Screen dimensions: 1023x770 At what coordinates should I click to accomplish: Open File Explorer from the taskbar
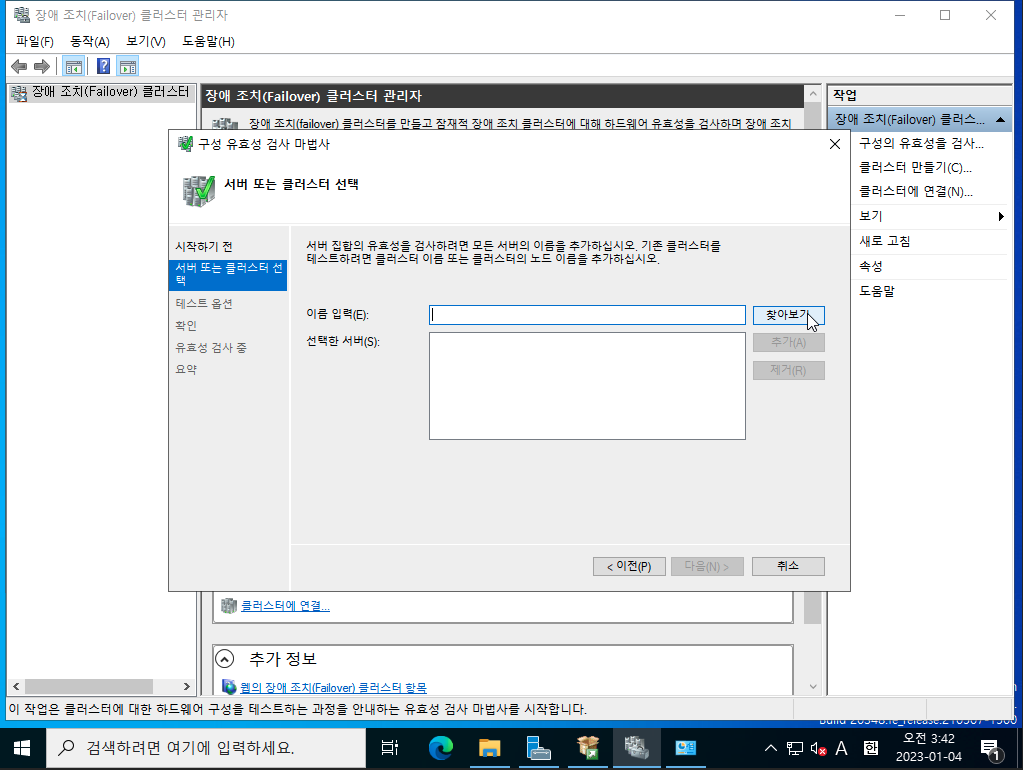[489, 748]
